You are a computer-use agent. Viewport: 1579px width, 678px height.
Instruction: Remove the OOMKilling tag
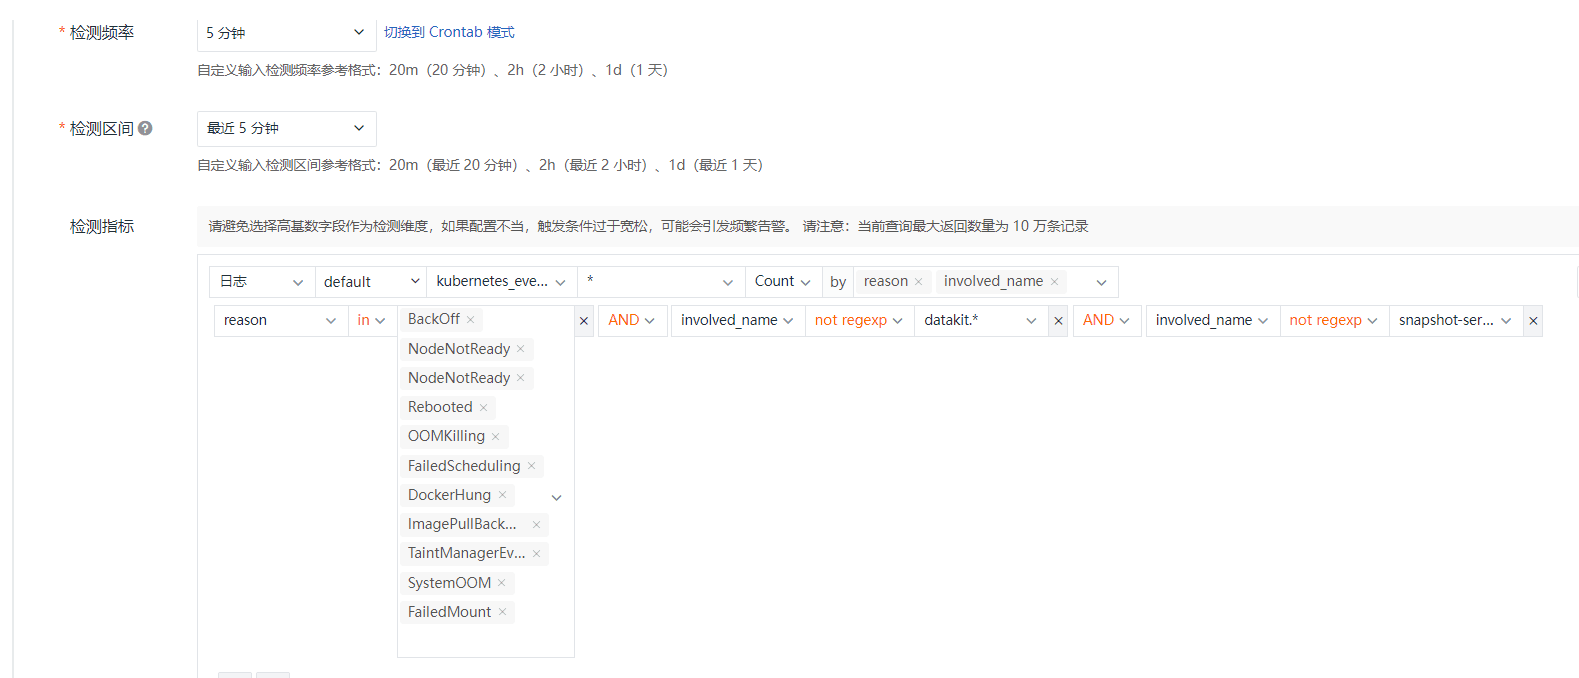[x=495, y=437]
